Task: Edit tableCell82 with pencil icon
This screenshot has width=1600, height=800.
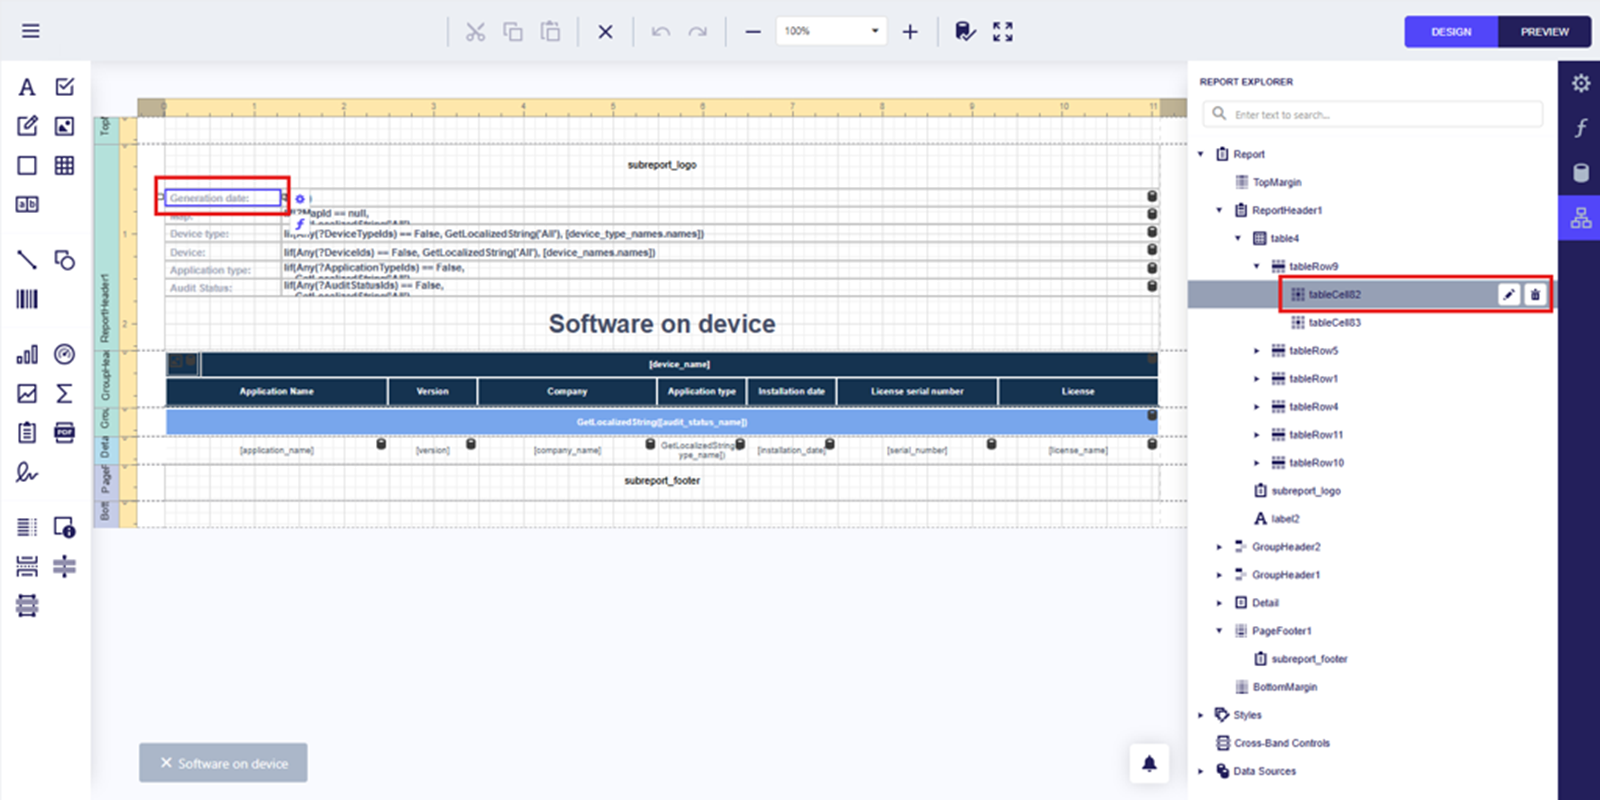Action: [1509, 294]
